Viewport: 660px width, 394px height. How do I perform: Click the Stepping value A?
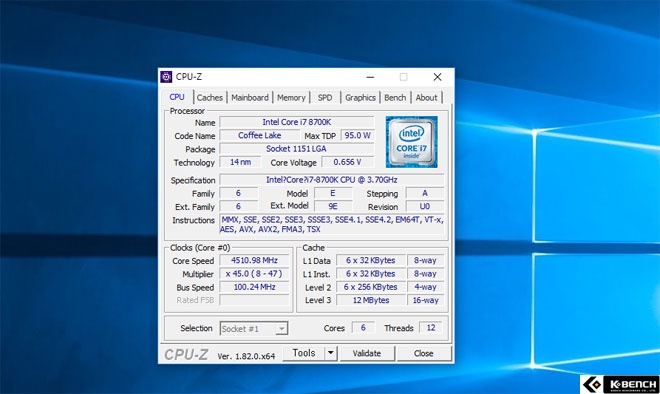pyautogui.click(x=425, y=193)
